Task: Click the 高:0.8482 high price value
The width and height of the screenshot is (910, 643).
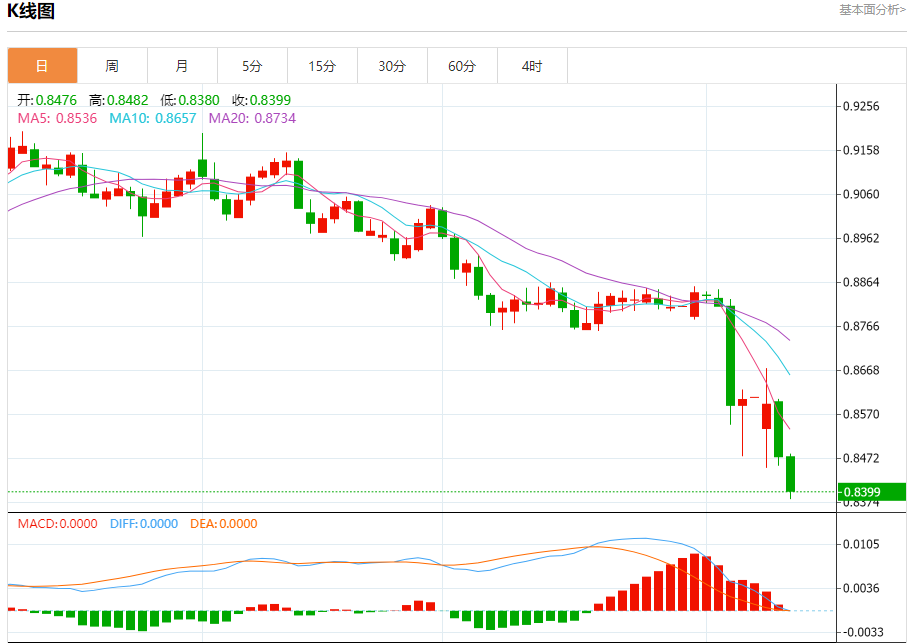Action: pos(118,100)
